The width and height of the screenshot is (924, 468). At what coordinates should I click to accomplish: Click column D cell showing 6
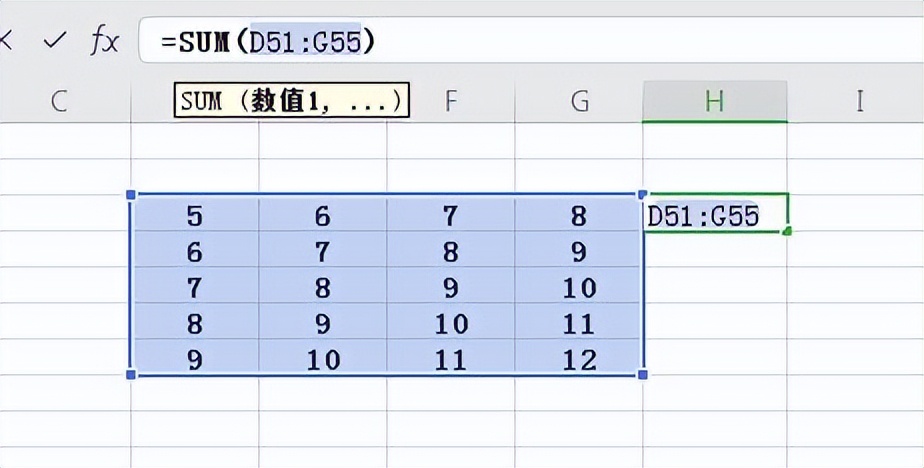point(194,251)
